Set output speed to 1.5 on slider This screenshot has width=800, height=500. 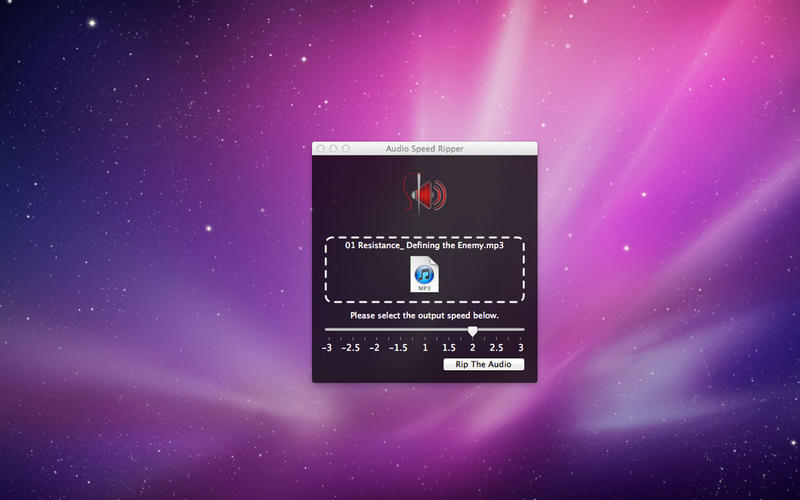coord(448,331)
